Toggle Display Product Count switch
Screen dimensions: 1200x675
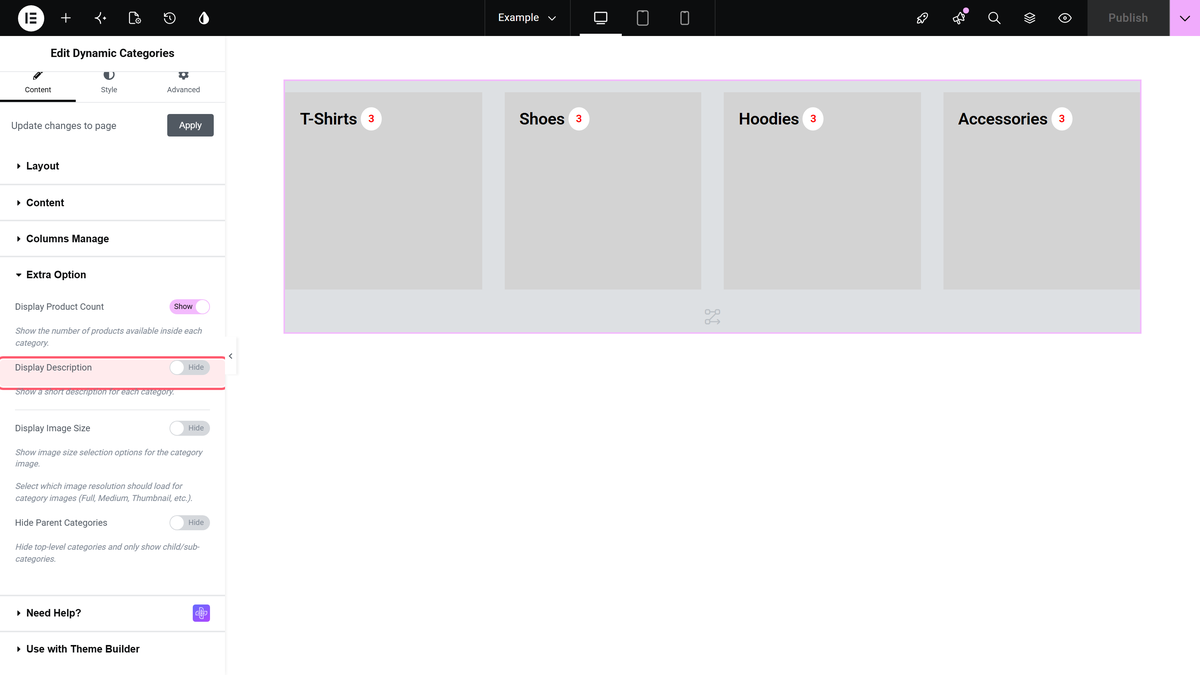(190, 307)
